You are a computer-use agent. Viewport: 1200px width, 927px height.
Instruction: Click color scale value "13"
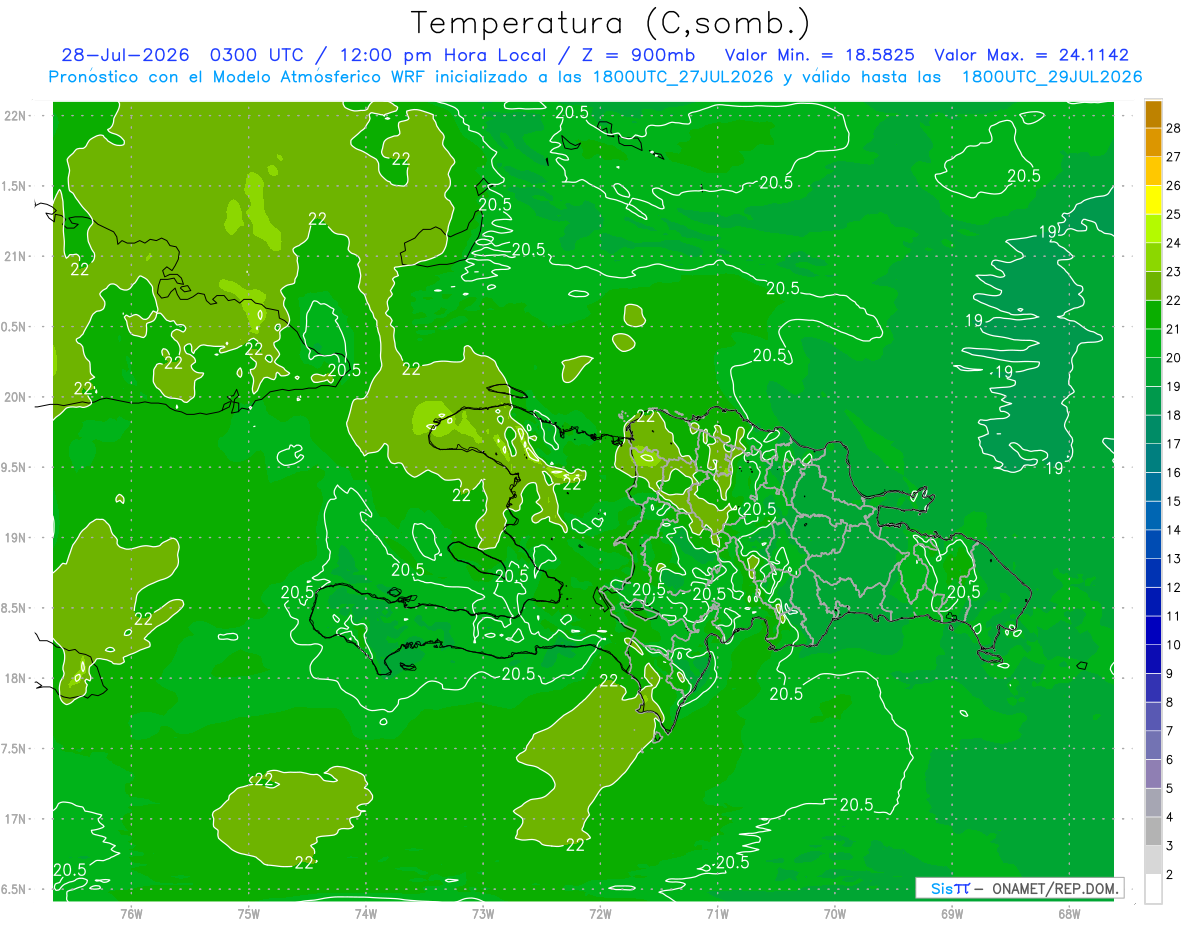pos(1174,559)
